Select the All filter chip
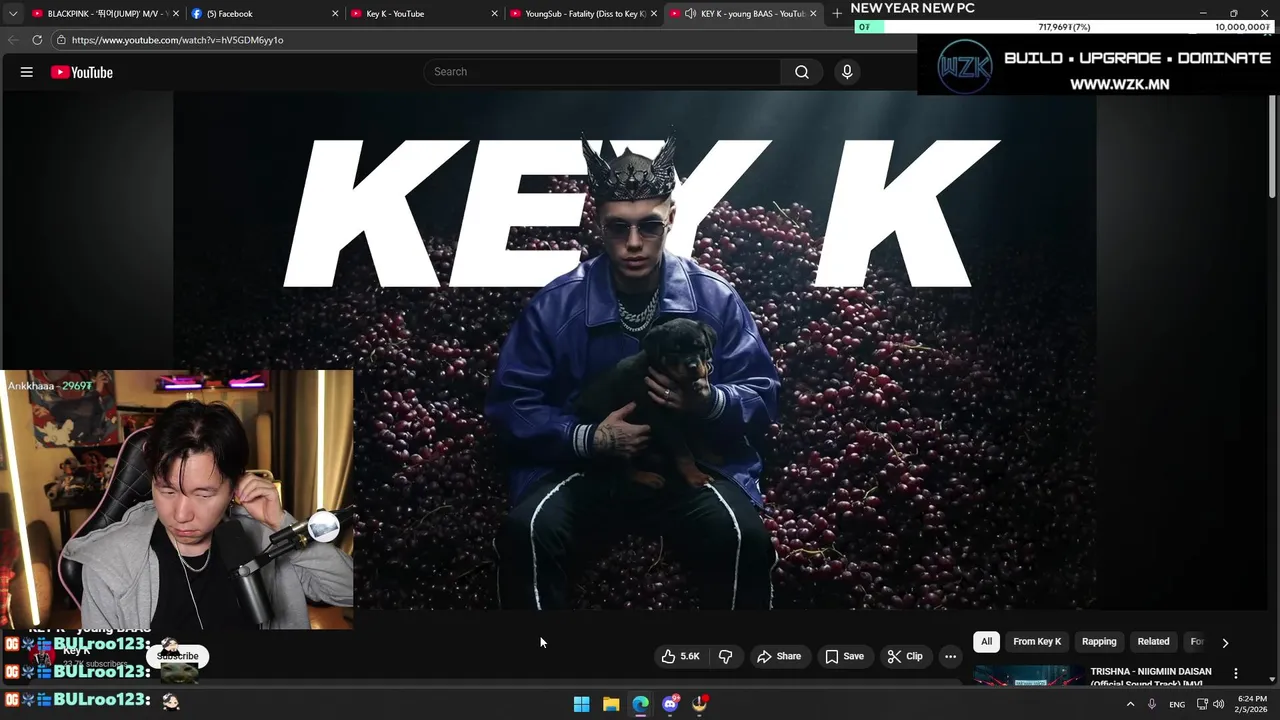This screenshot has width=1280, height=720. coord(986,641)
